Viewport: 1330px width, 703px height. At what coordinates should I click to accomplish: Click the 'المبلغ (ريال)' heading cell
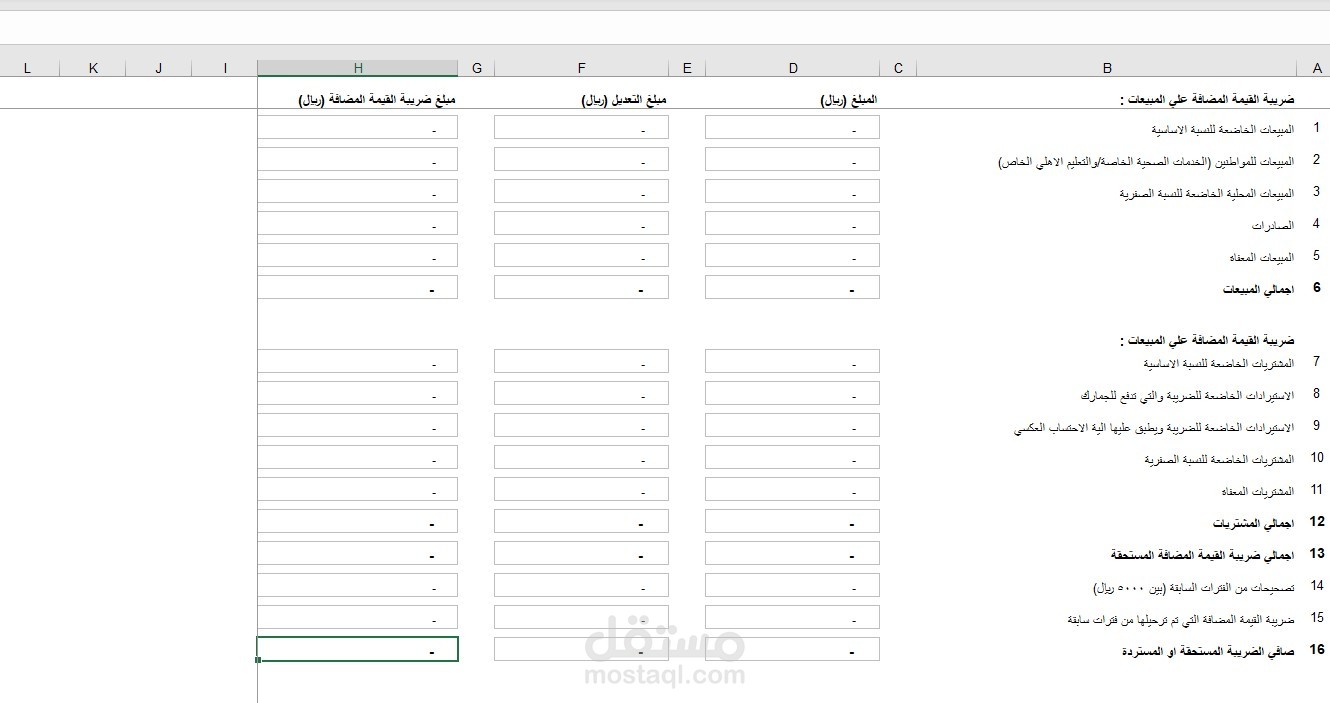pyautogui.click(x=849, y=100)
